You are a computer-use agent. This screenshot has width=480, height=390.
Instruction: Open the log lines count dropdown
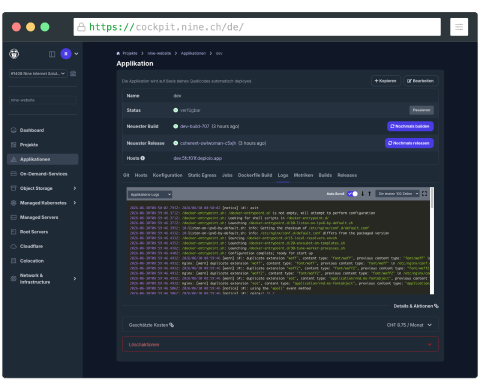click(397, 194)
